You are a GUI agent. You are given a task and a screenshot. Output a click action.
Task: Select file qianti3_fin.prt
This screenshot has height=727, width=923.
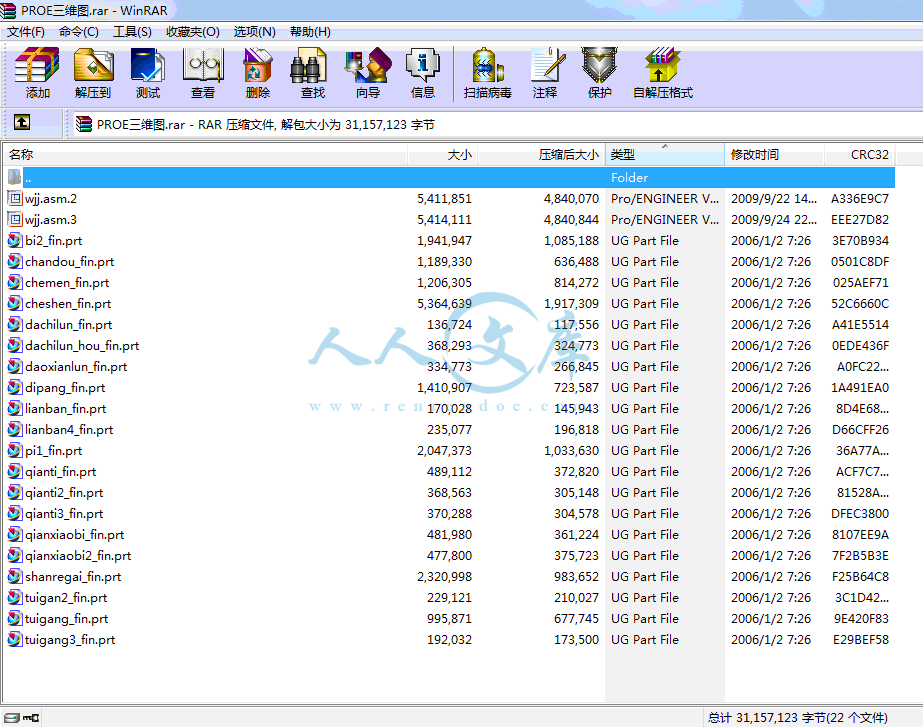pyautogui.click(x=64, y=513)
